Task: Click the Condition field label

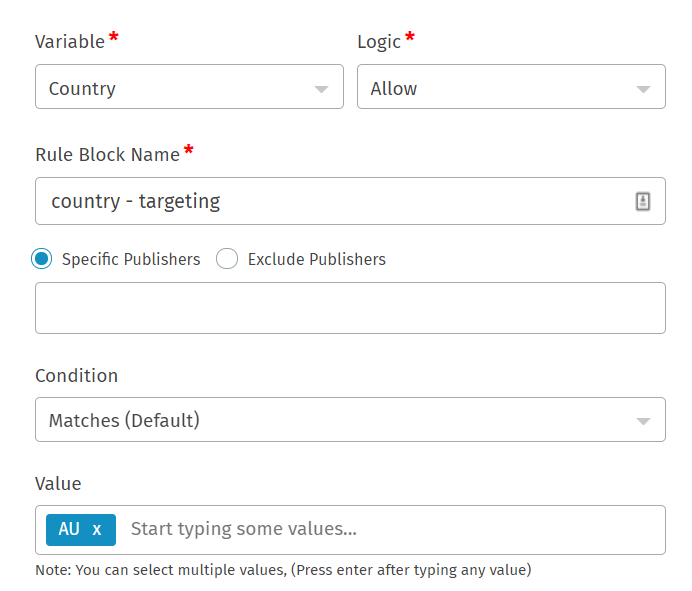Action: [x=76, y=376]
